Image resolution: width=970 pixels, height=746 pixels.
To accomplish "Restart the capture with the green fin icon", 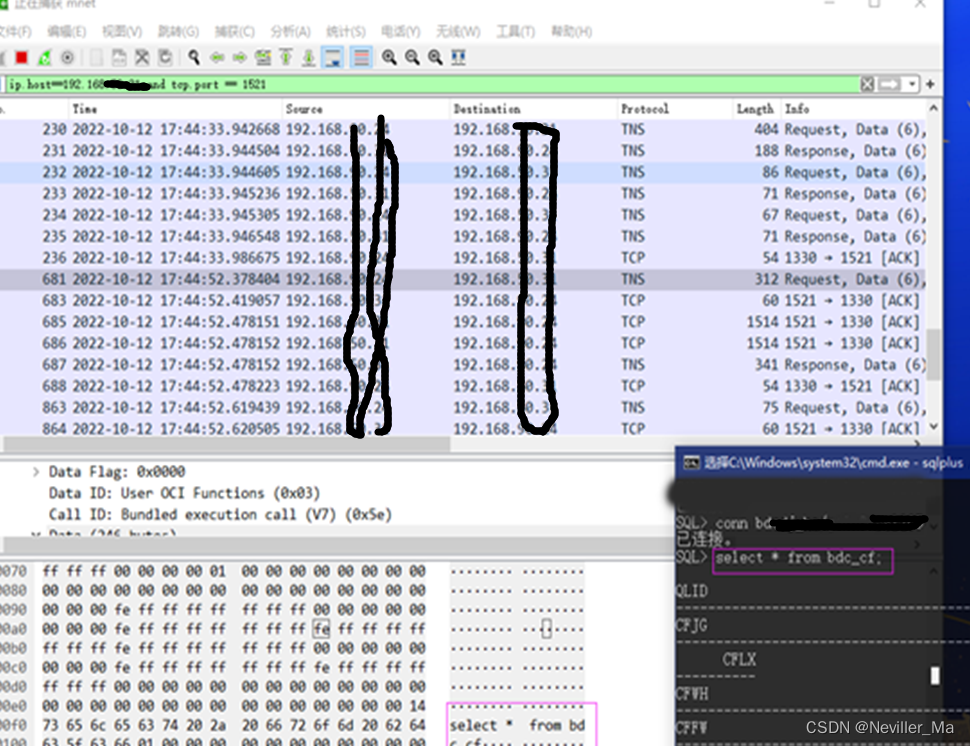I will (43, 57).
